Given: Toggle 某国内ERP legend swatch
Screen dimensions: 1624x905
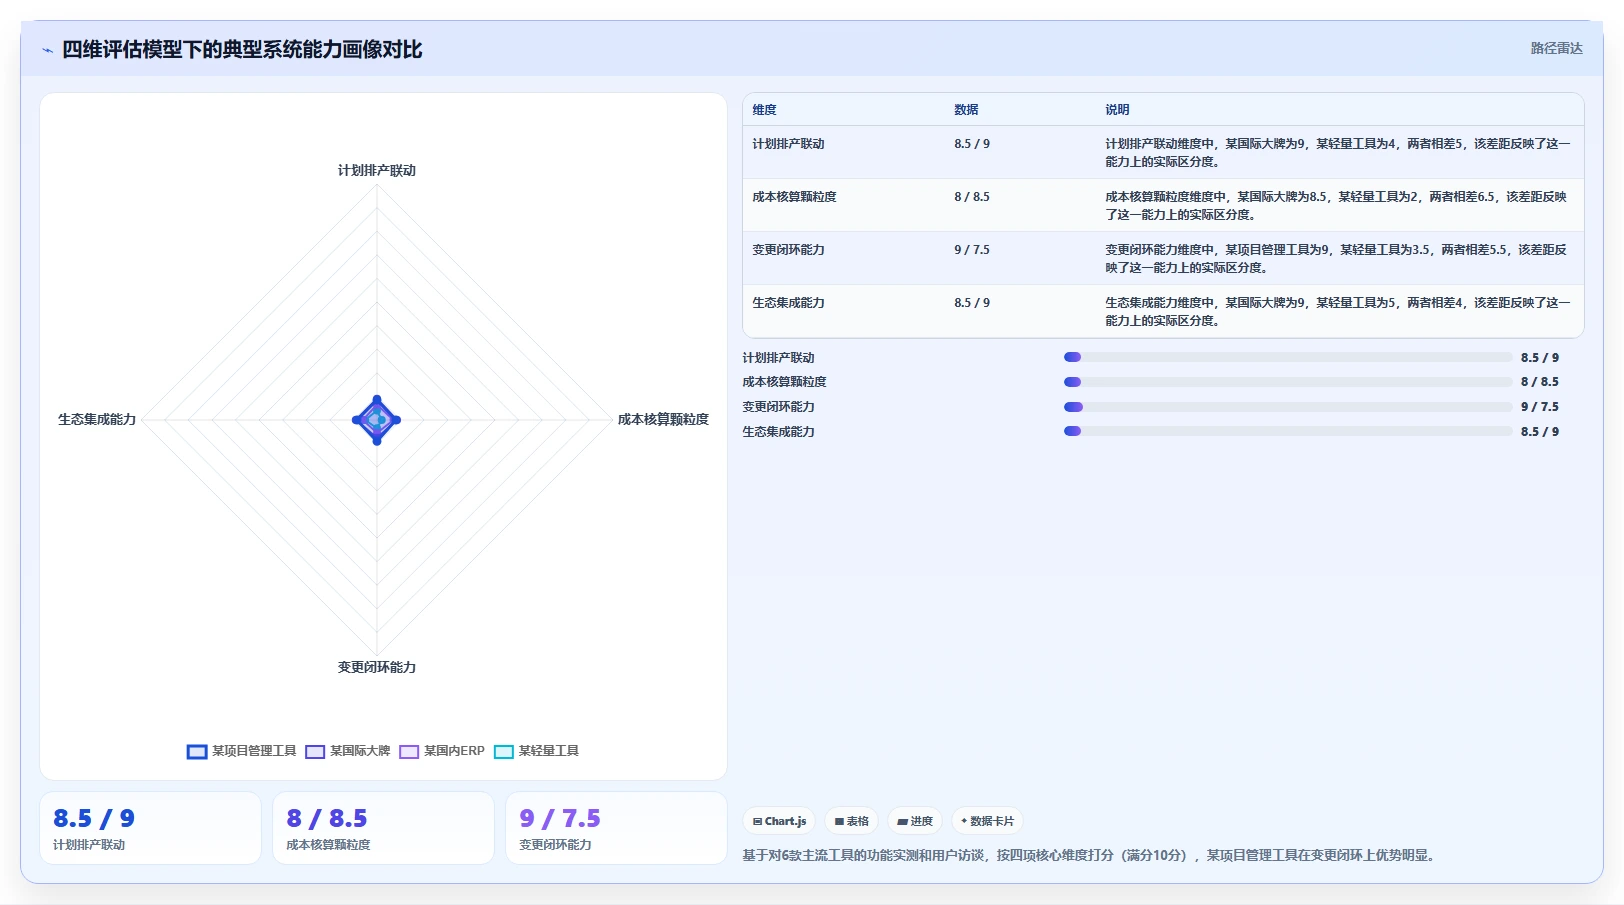Looking at the screenshot, I should (x=409, y=751).
